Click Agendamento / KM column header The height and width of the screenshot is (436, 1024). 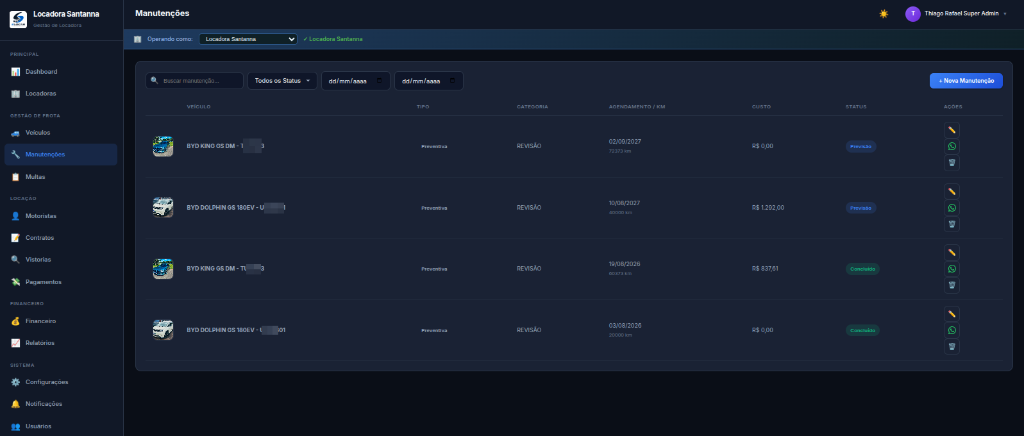(637, 106)
